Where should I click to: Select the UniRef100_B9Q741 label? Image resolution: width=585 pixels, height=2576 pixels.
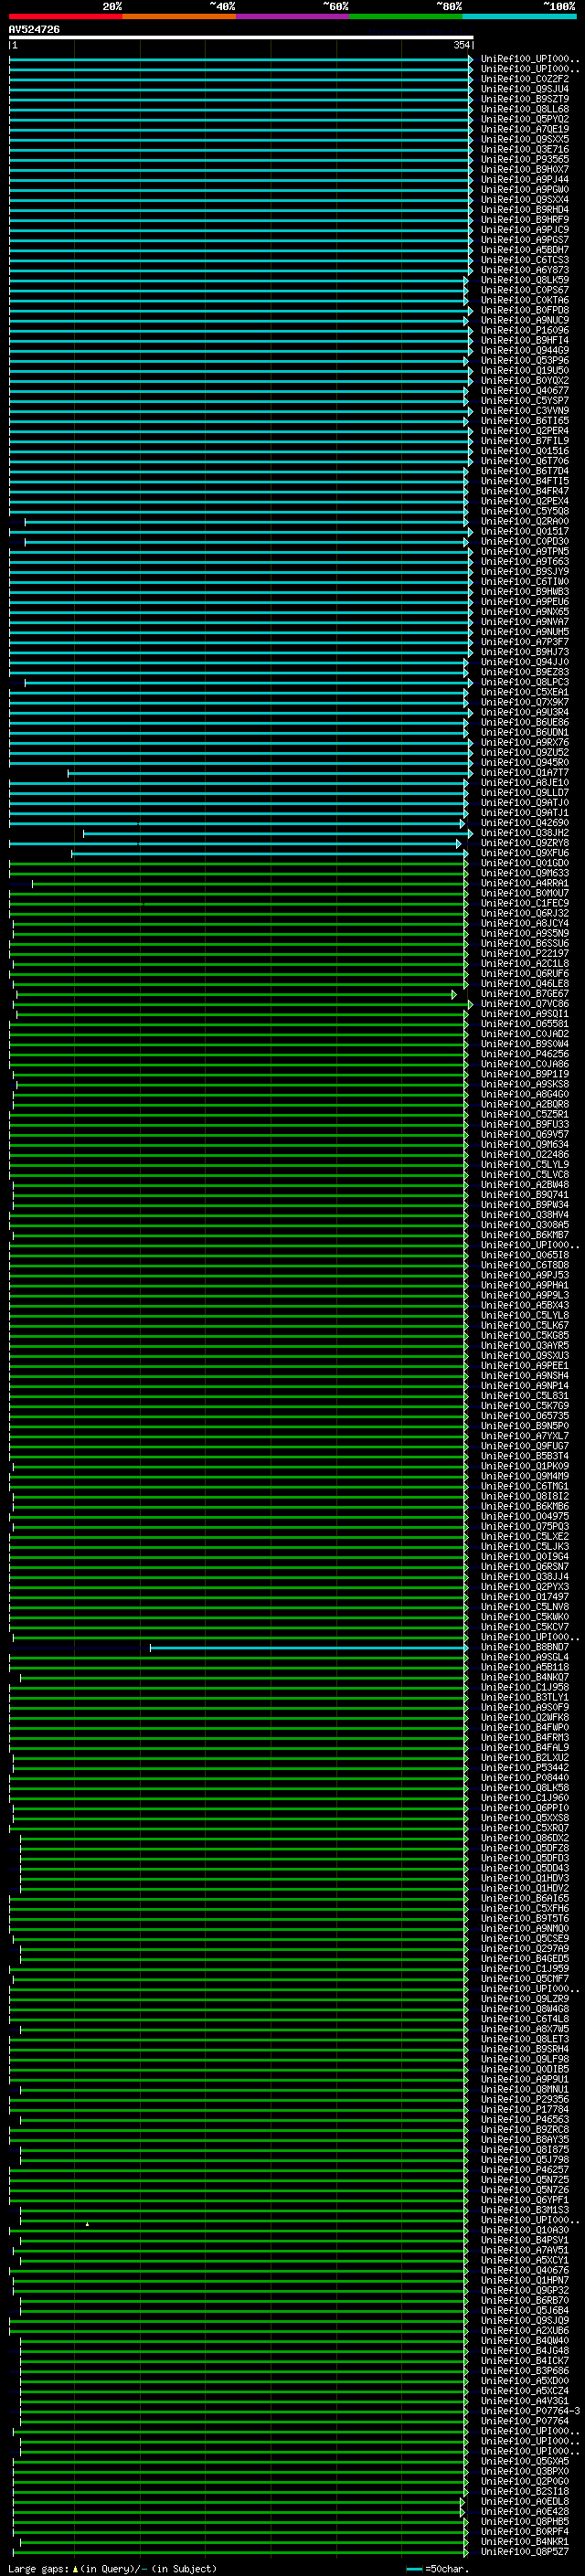tap(524, 1195)
